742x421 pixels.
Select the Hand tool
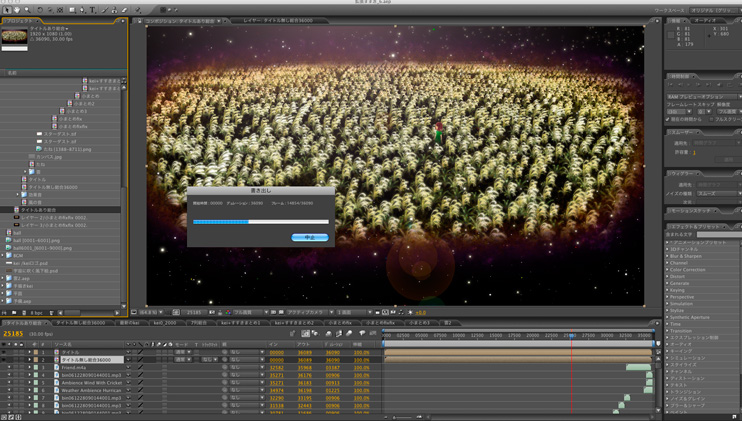[18, 10]
